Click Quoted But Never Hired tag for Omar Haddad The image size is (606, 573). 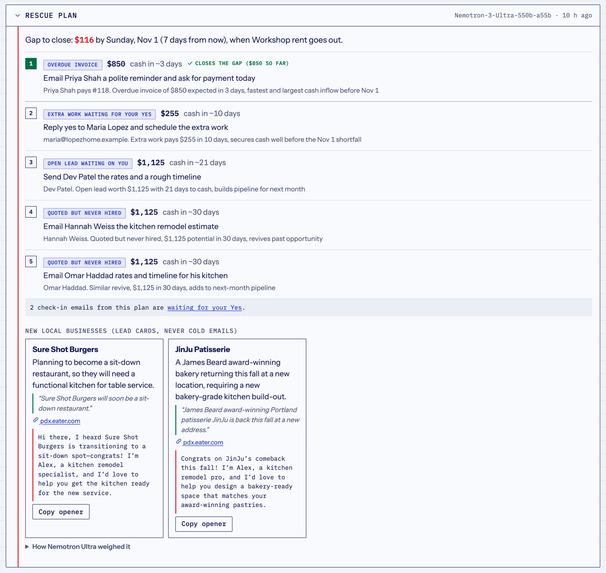[x=84, y=262]
